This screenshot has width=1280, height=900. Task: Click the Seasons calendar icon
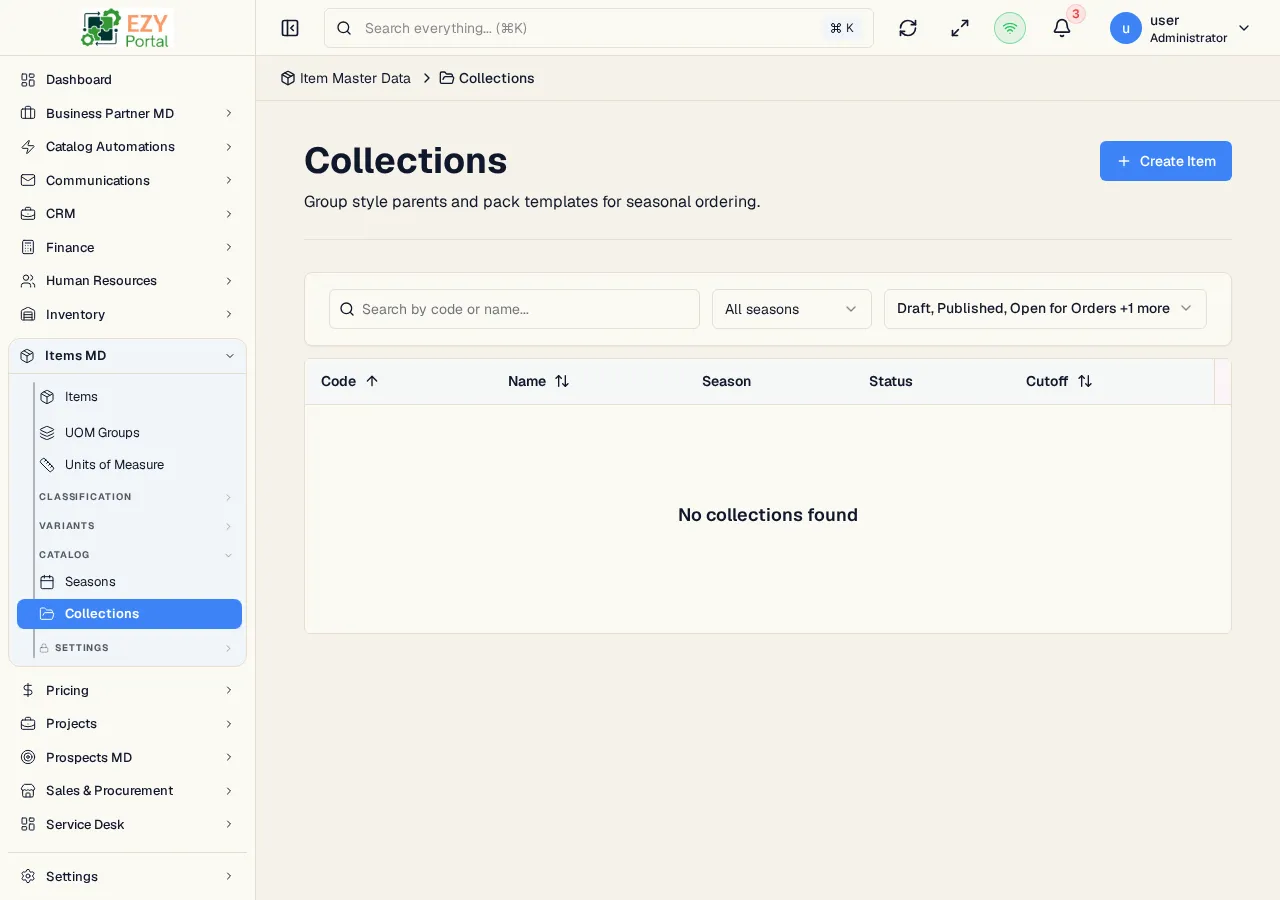(x=47, y=582)
